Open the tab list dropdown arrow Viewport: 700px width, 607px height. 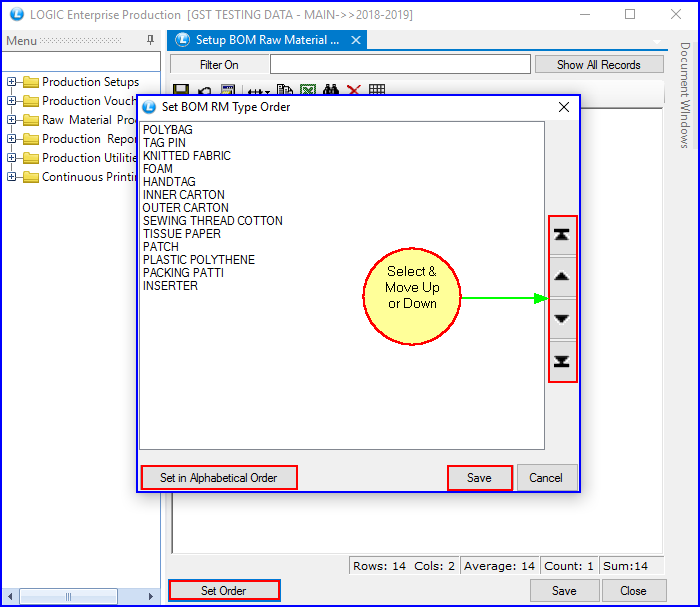(x=657, y=42)
